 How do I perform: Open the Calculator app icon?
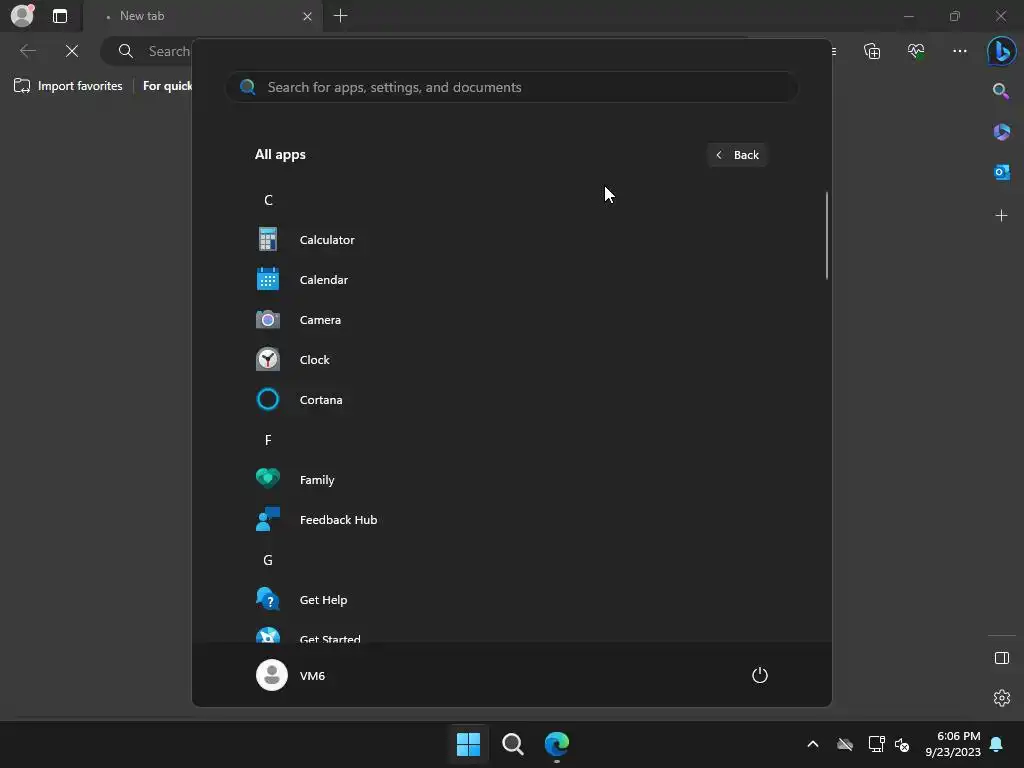click(268, 240)
